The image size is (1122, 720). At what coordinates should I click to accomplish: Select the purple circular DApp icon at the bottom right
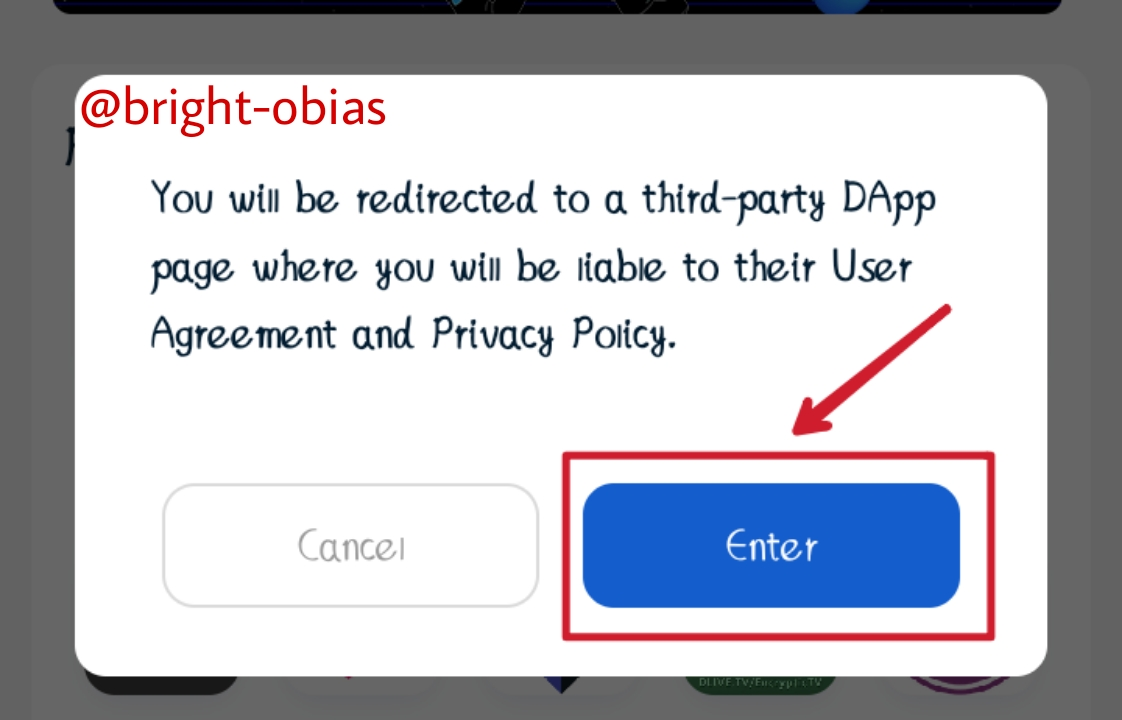(959, 685)
